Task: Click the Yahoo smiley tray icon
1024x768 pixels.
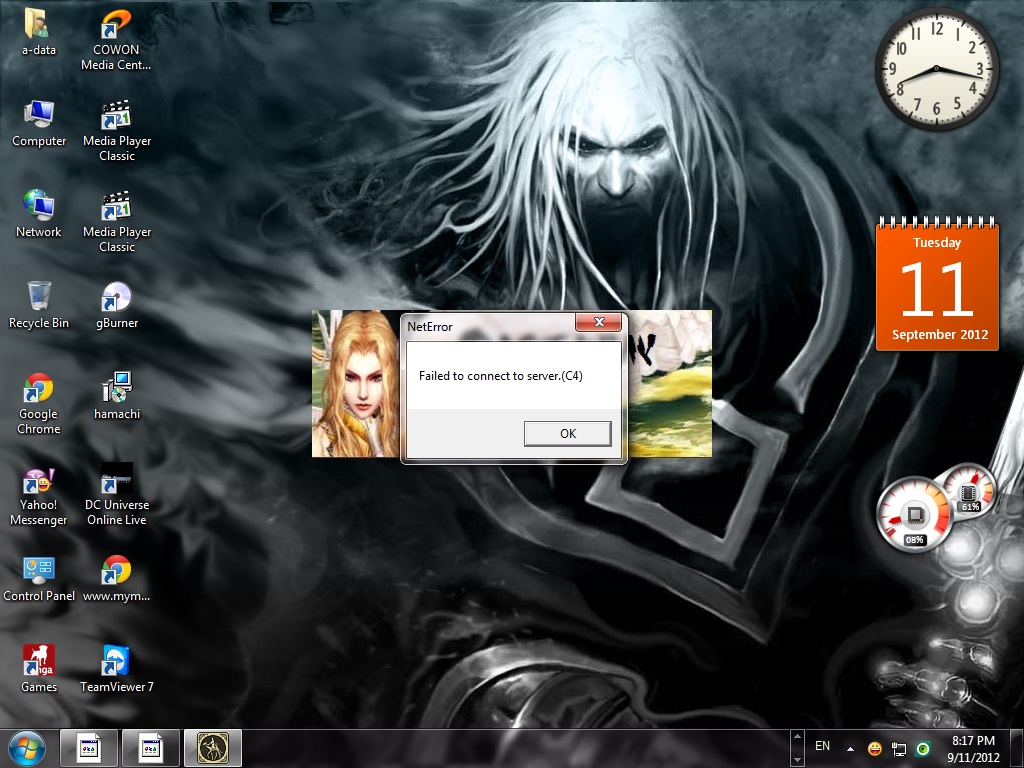Action: [875, 748]
